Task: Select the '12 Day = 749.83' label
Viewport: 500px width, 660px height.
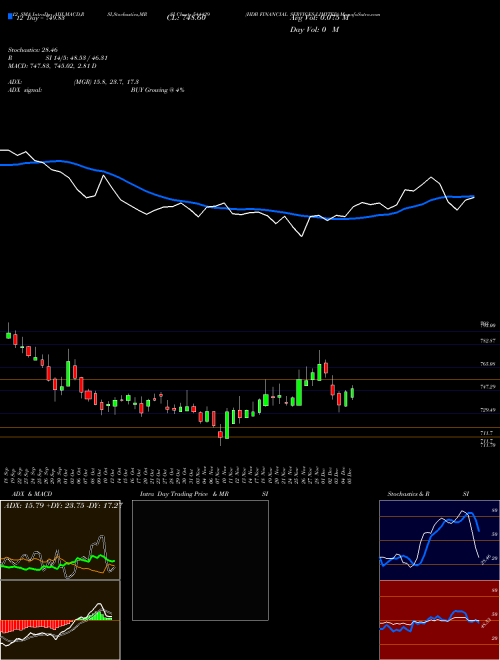Action: tap(40, 17)
